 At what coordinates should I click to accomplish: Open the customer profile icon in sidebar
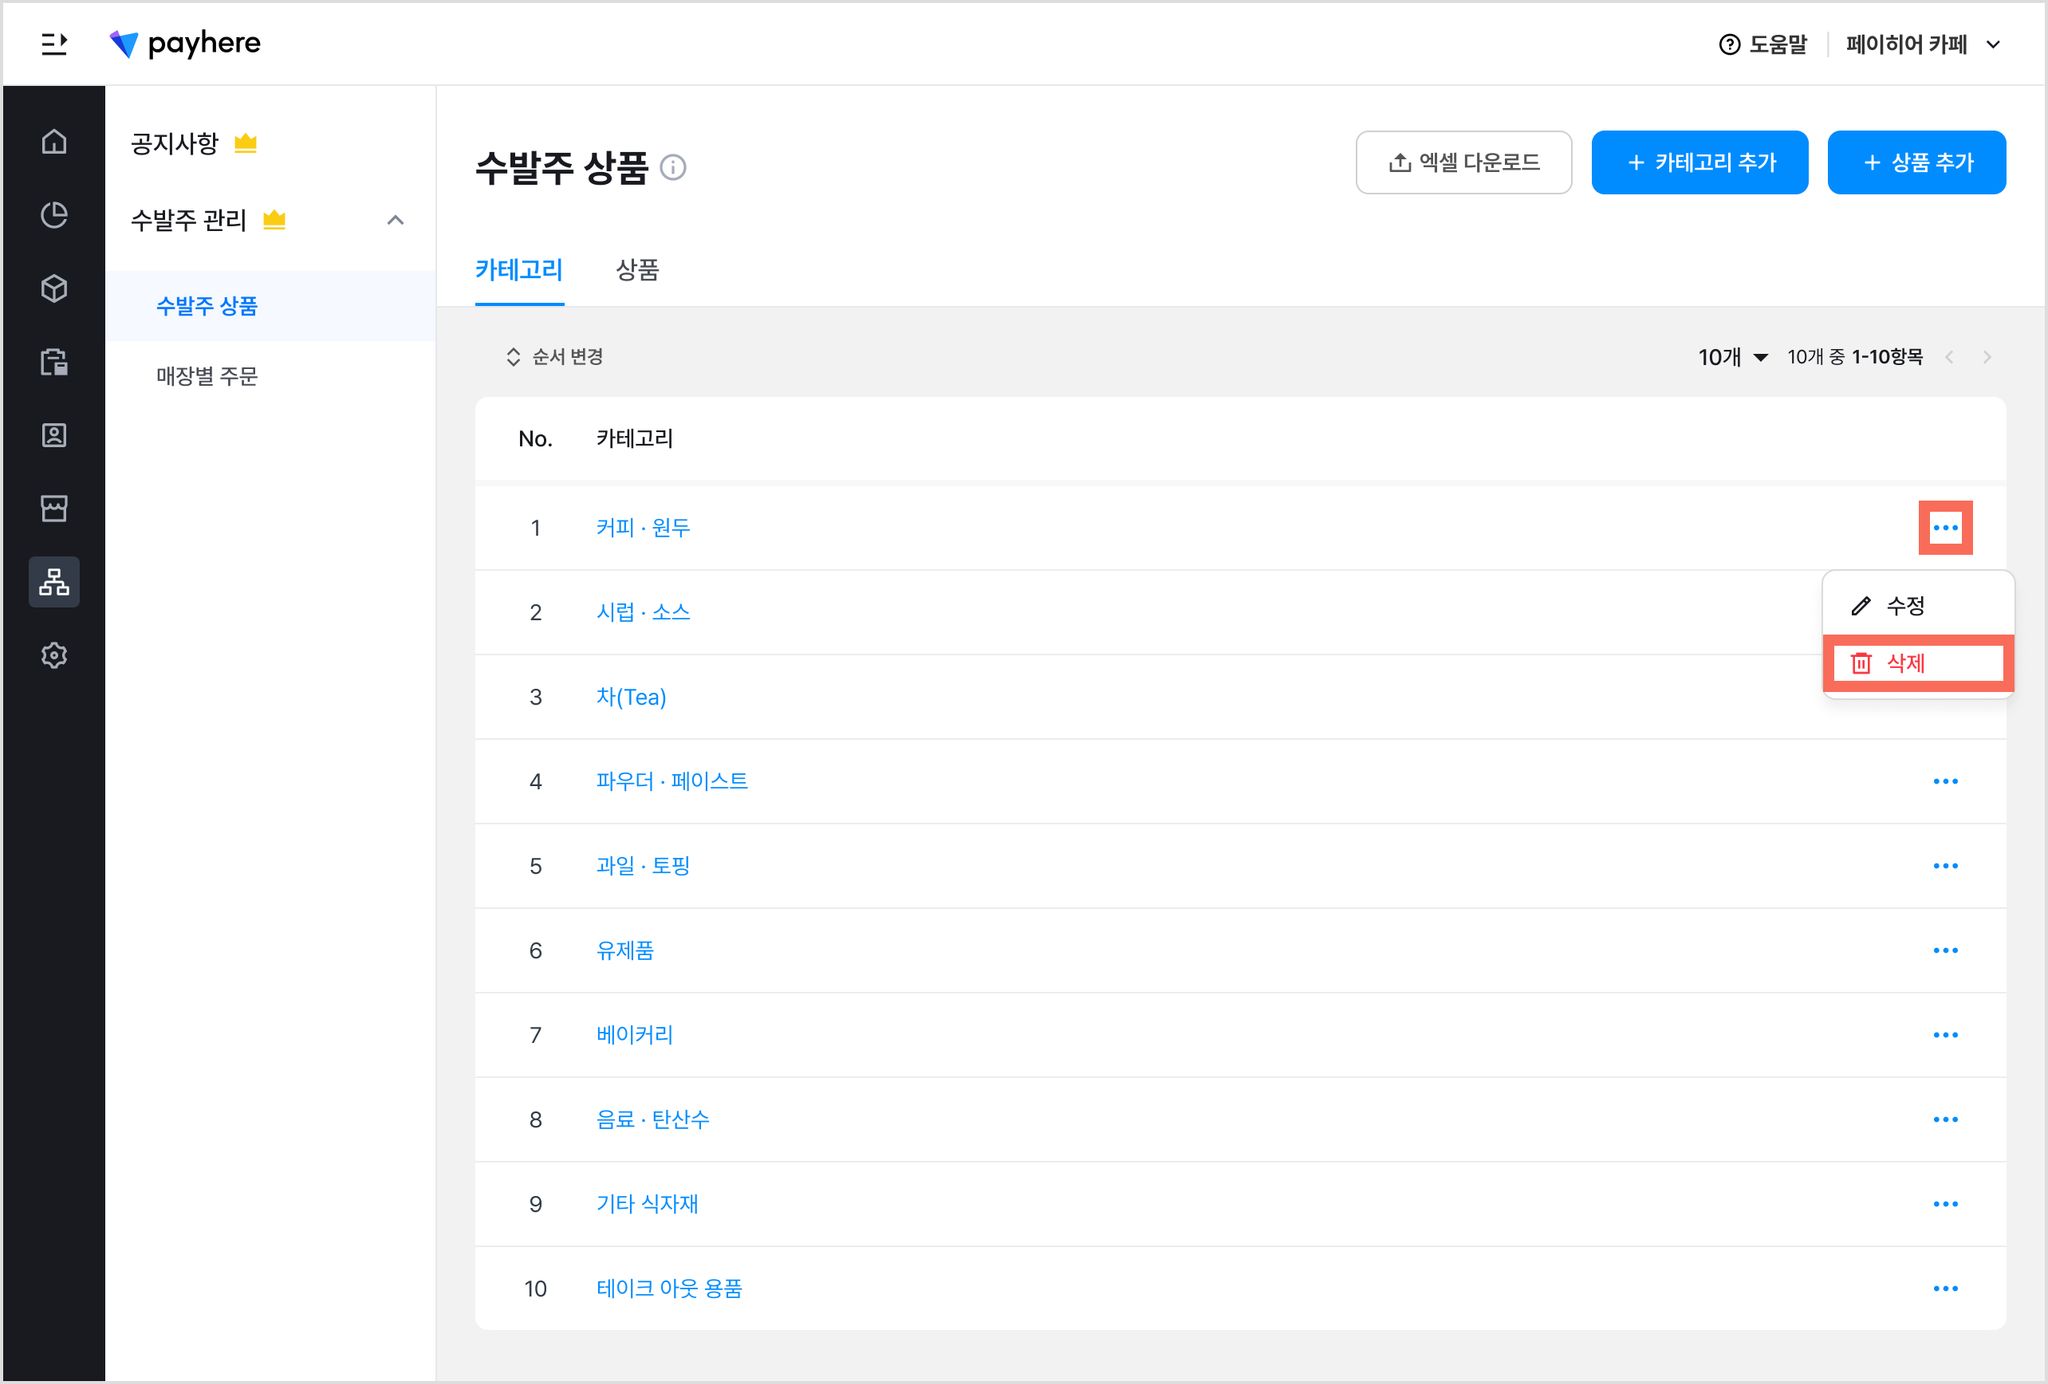(54, 435)
